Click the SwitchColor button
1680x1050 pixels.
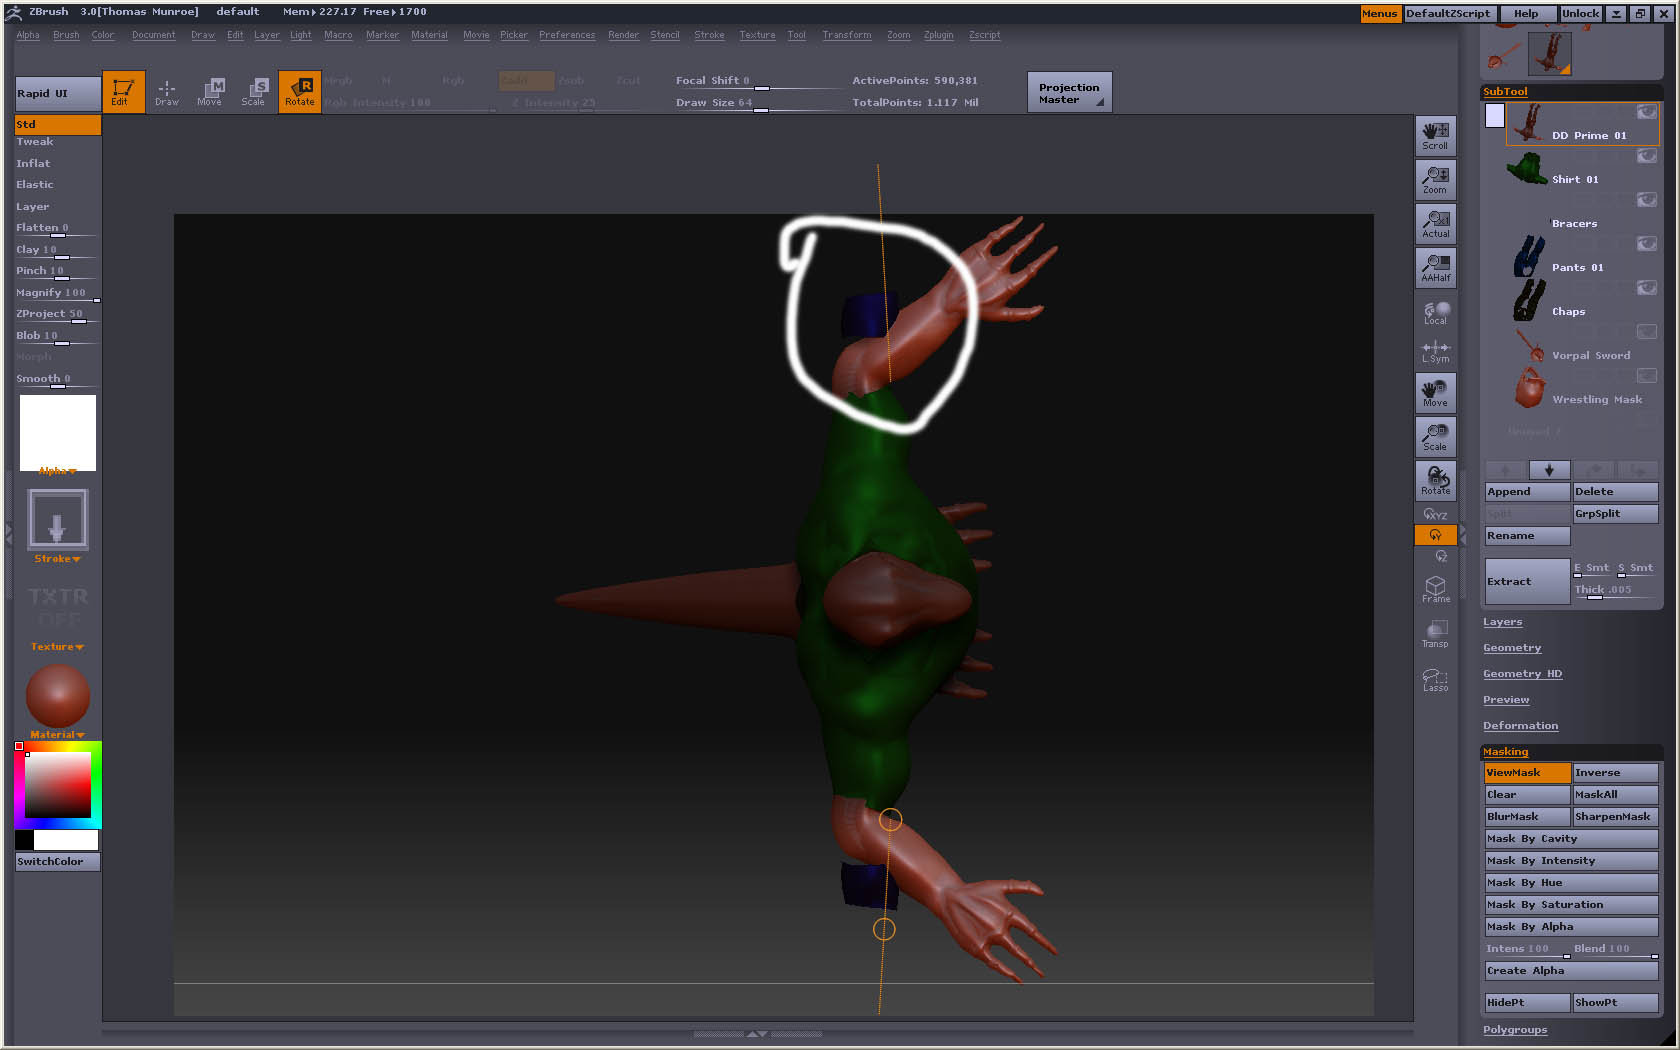pyautogui.click(x=57, y=862)
